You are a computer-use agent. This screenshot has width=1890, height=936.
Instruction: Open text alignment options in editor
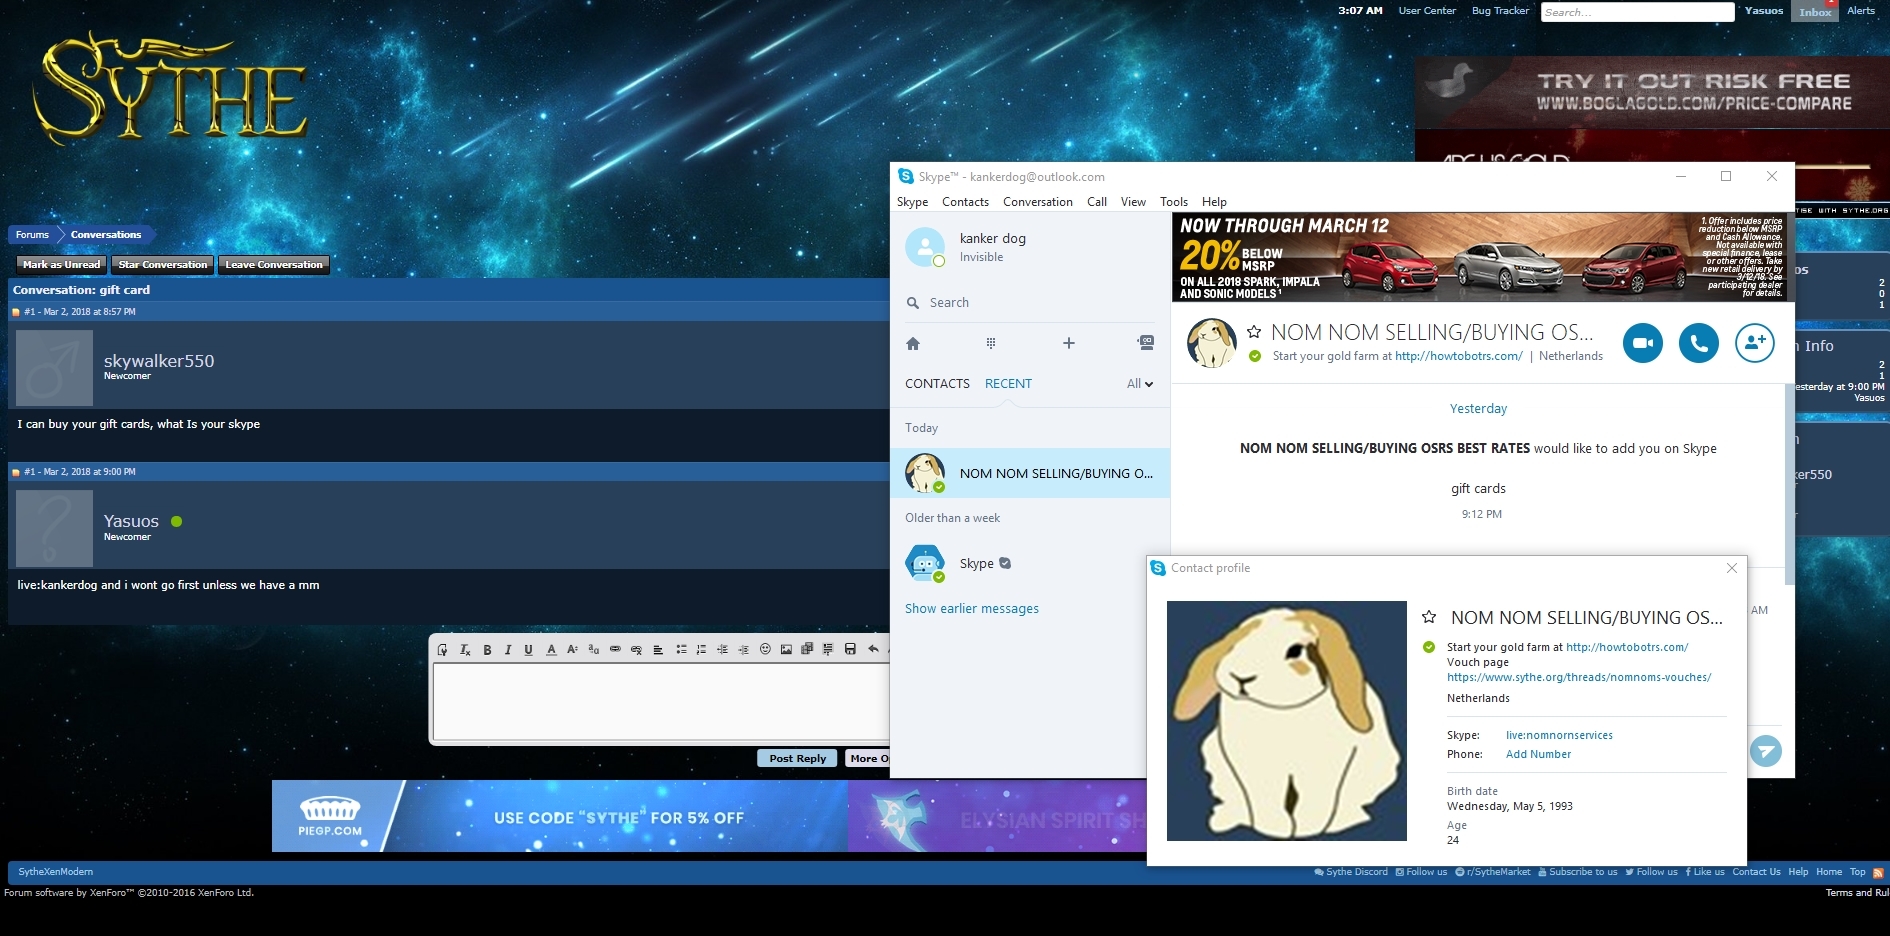[658, 650]
